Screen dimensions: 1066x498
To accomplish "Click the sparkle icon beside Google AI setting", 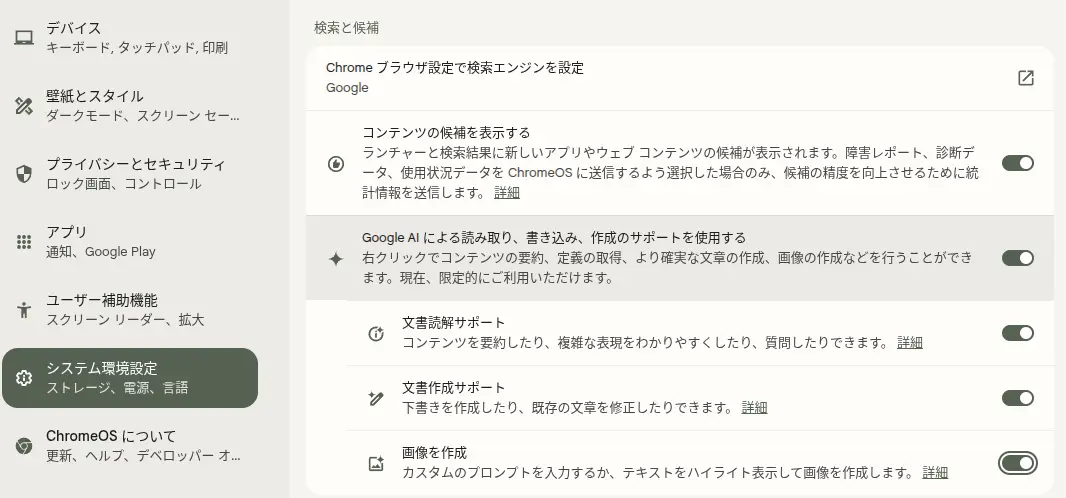I will (x=336, y=258).
